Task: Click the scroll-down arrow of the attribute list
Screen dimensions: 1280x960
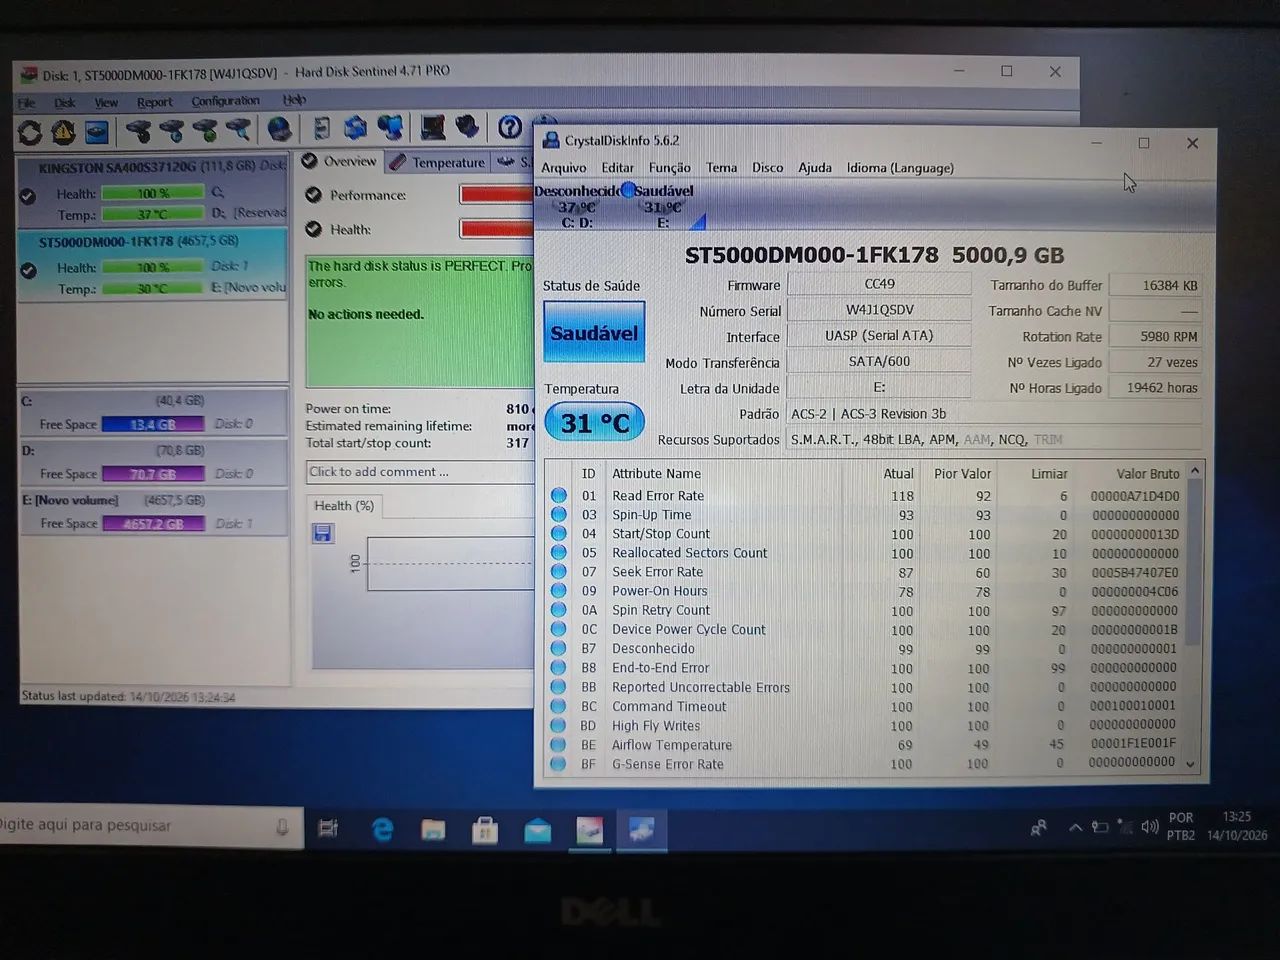Action: click(x=1190, y=764)
